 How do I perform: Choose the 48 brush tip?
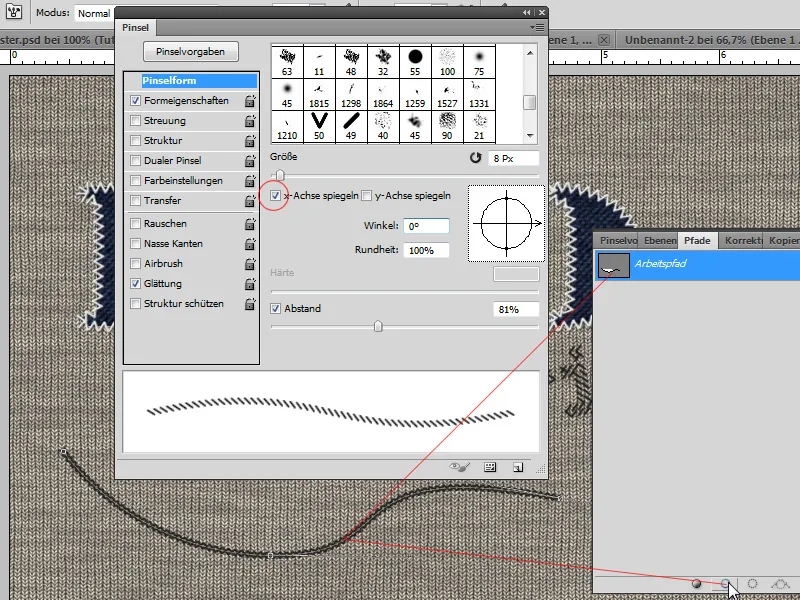pyautogui.click(x=351, y=62)
